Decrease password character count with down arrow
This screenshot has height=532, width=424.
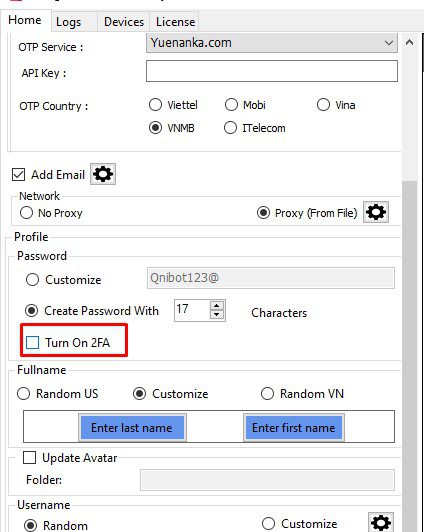pos(217,315)
